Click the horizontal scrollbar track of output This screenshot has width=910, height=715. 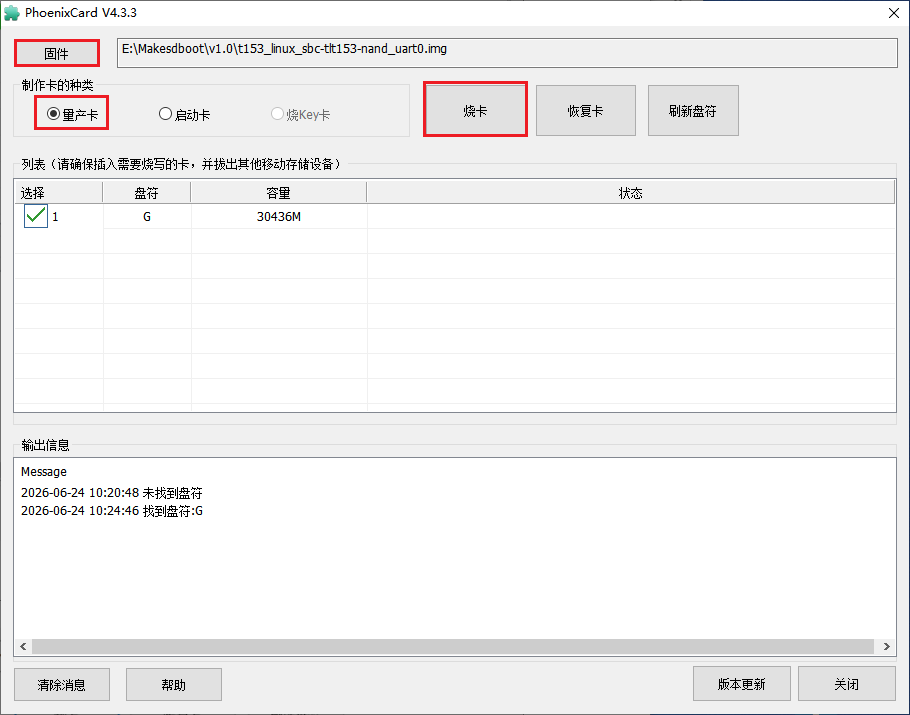[x=453, y=647]
